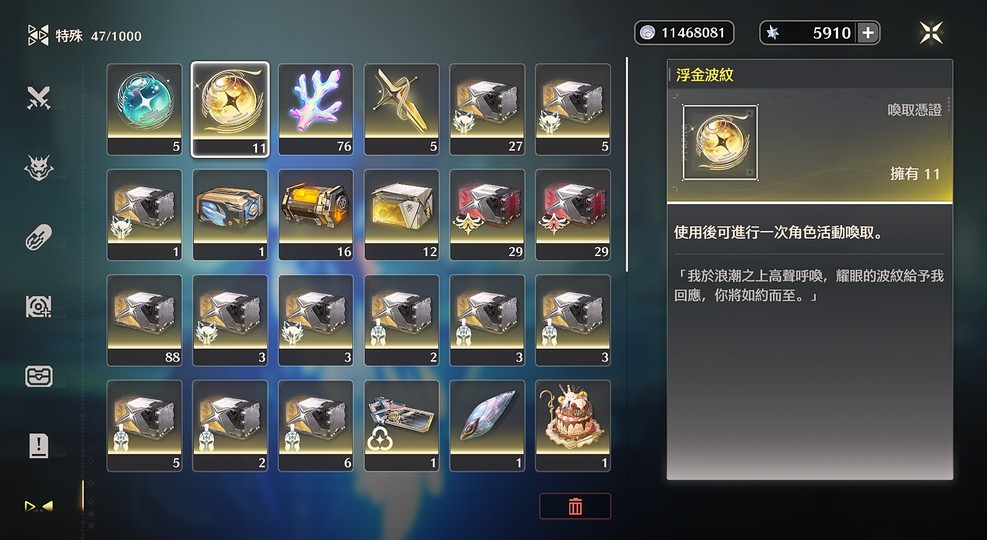Viewport: 987px width, 540px height.
Task: Open the quest items category (exclamation icon)
Action: click(x=38, y=446)
